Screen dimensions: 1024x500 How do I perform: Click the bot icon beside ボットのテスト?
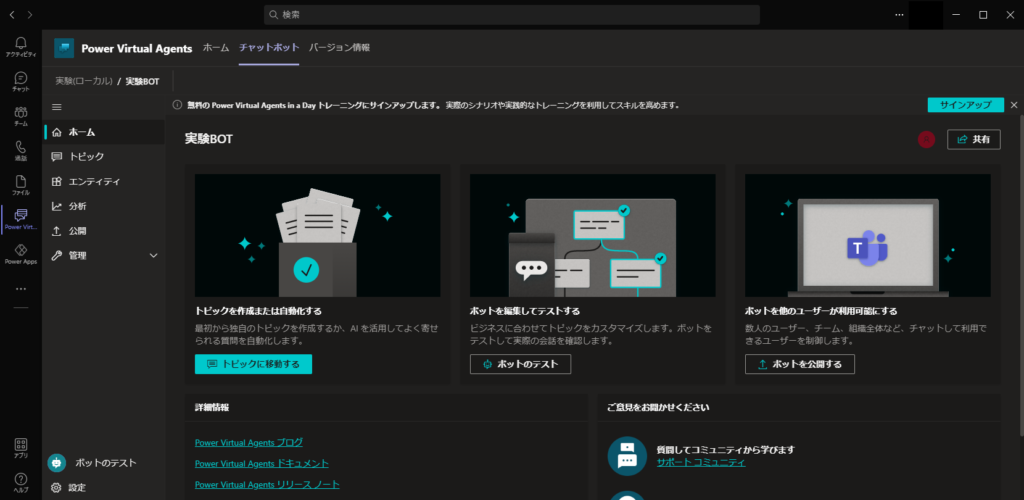point(57,463)
